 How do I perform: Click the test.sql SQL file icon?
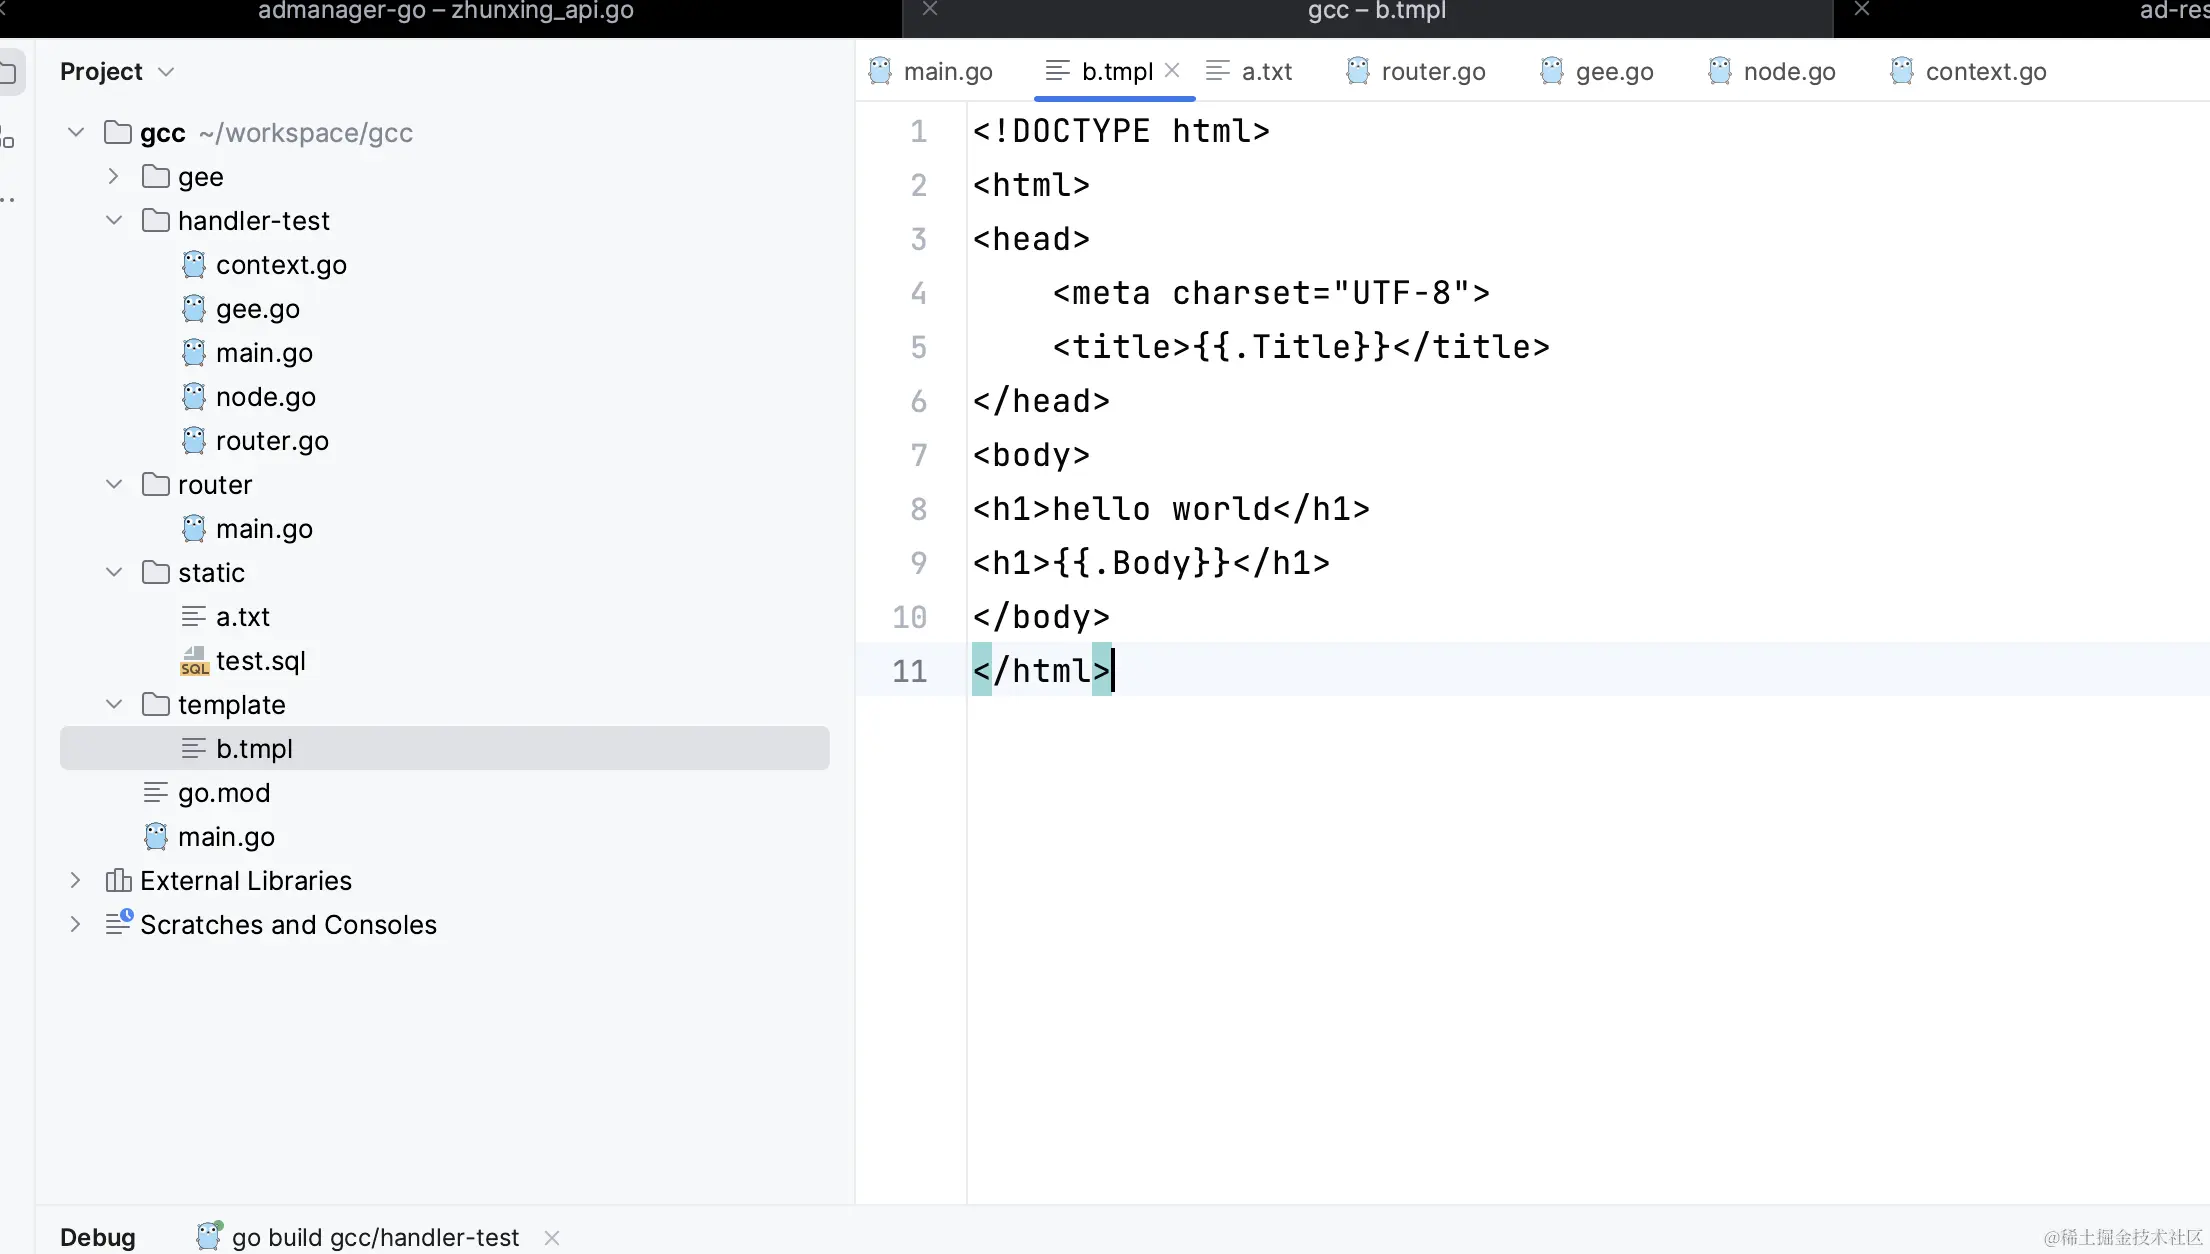[x=194, y=661]
